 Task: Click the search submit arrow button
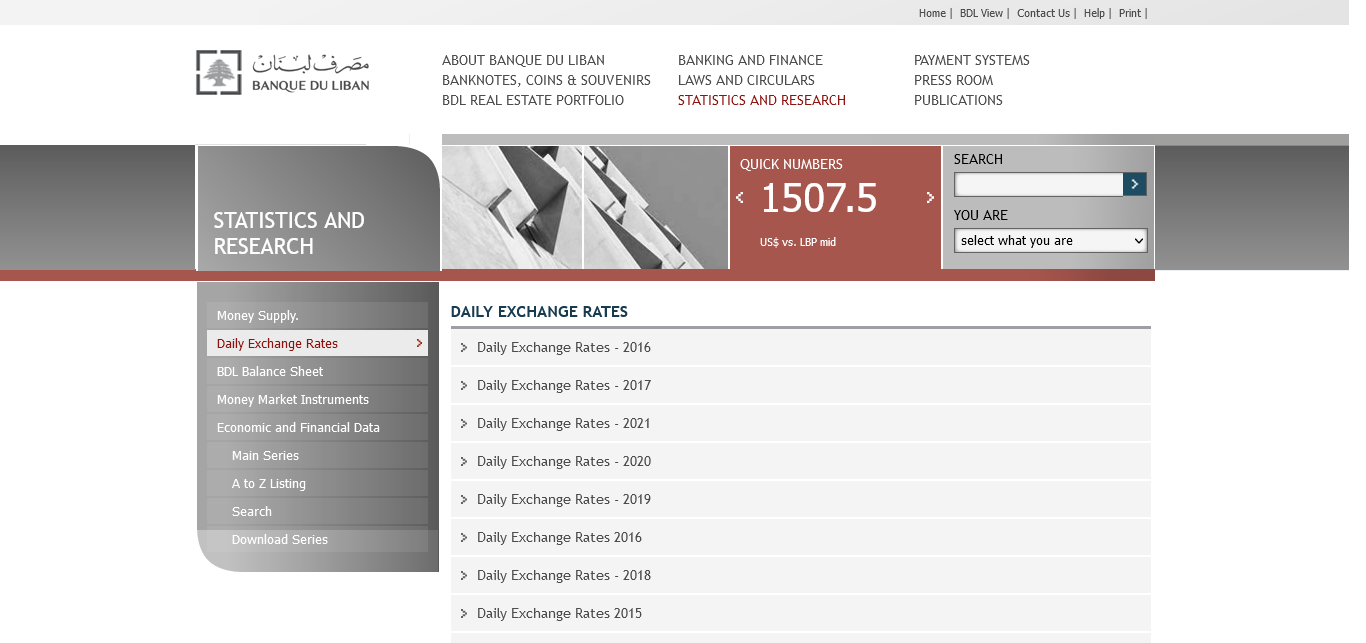(x=1134, y=184)
